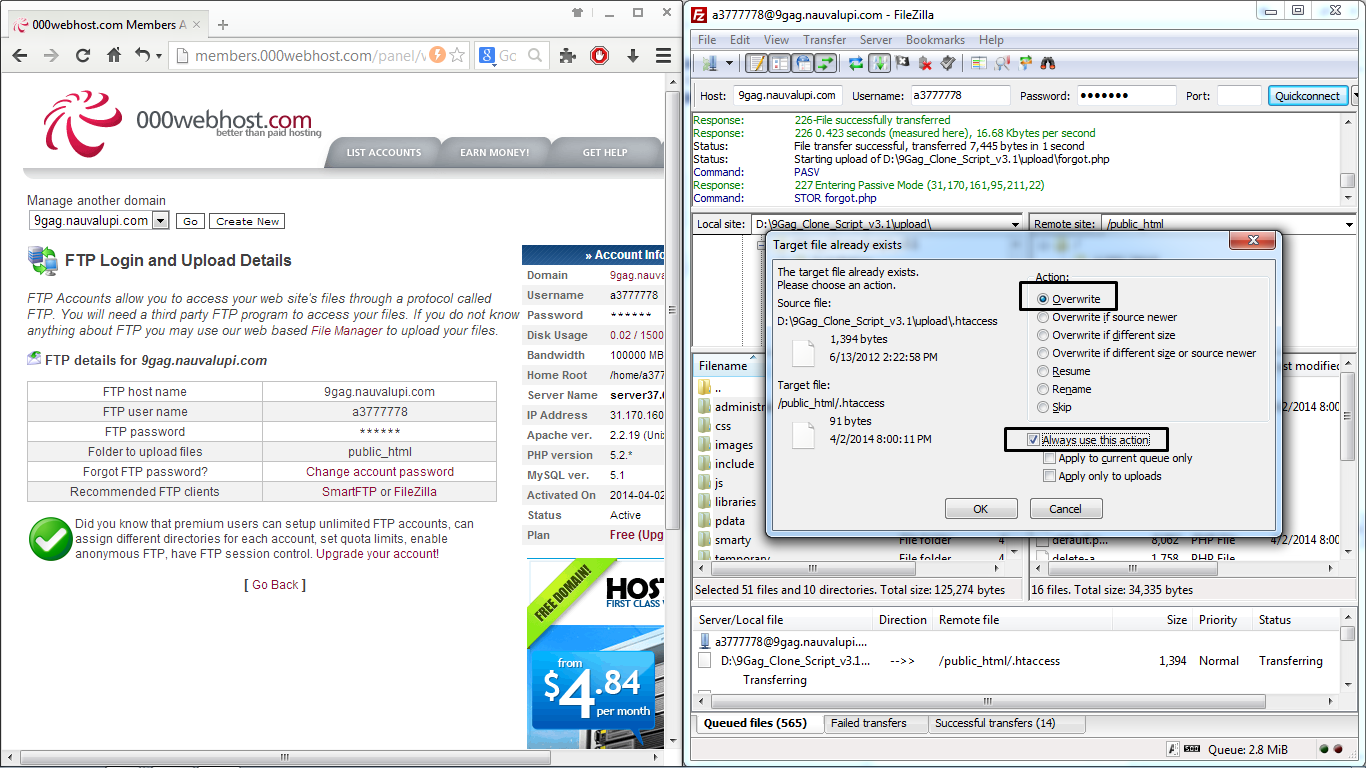Screen dimensions: 1366x768
Task: Open Find files with binoculars icon
Action: 1047,62
